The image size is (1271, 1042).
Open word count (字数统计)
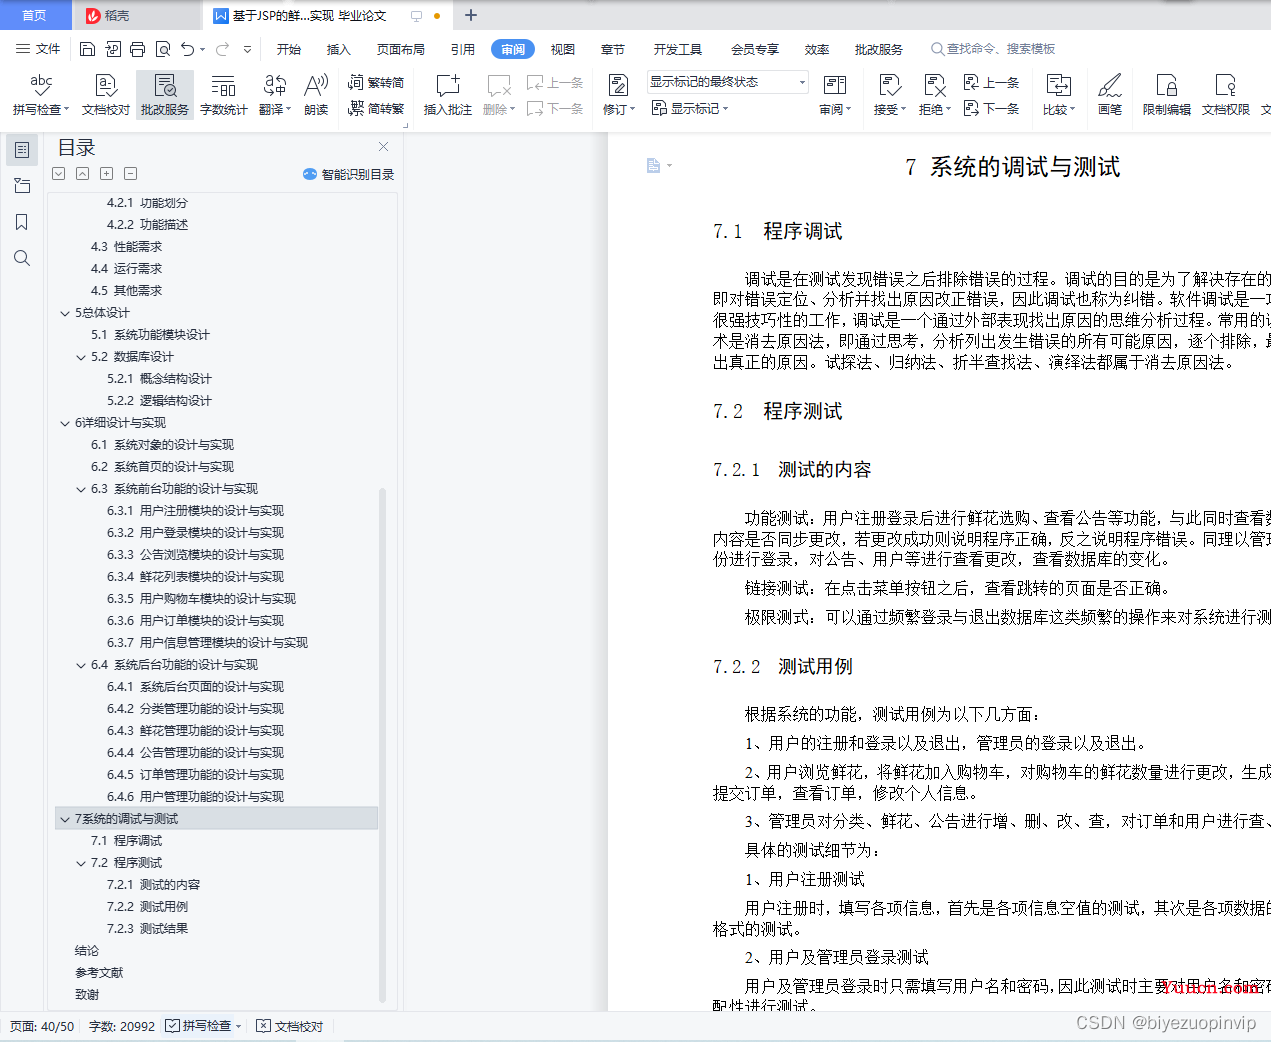(x=224, y=95)
